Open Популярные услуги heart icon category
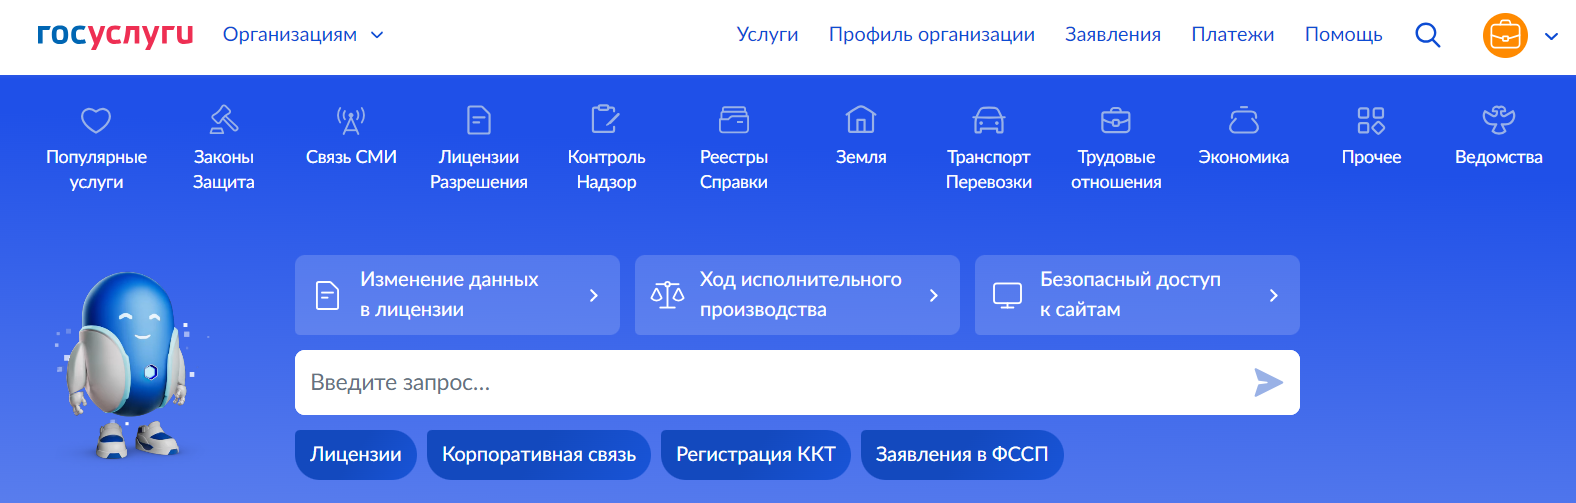The height and width of the screenshot is (503, 1576). pyautogui.click(x=96, y=121)
